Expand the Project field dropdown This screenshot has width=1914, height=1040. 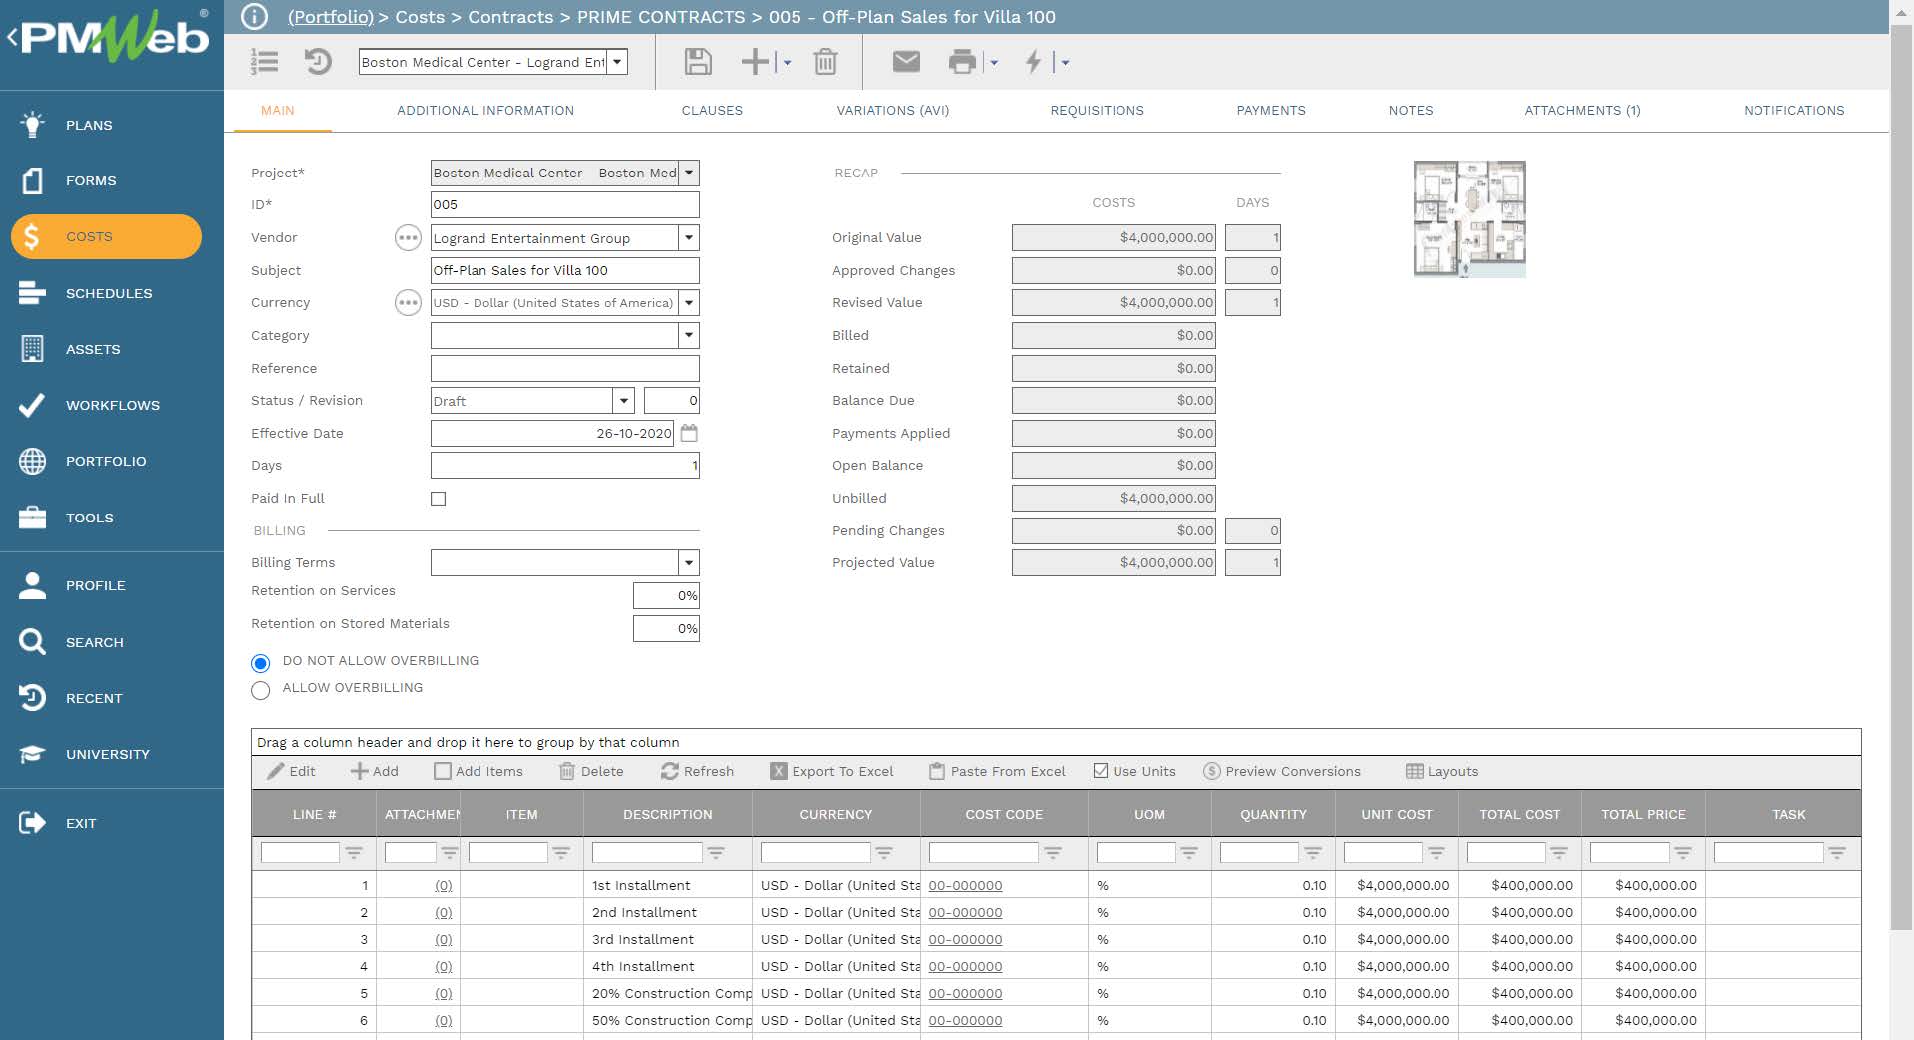point(689,173)
